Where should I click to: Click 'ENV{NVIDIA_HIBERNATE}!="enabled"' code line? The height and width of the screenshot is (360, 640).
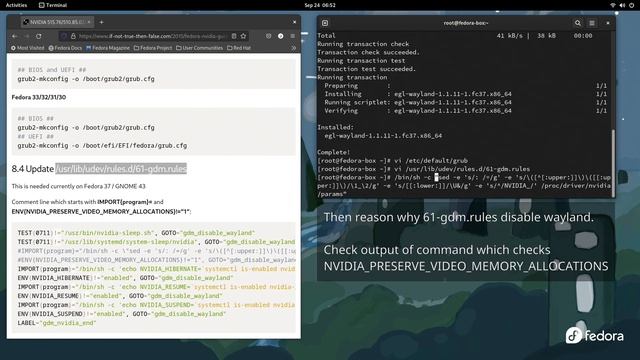(125, 278)
